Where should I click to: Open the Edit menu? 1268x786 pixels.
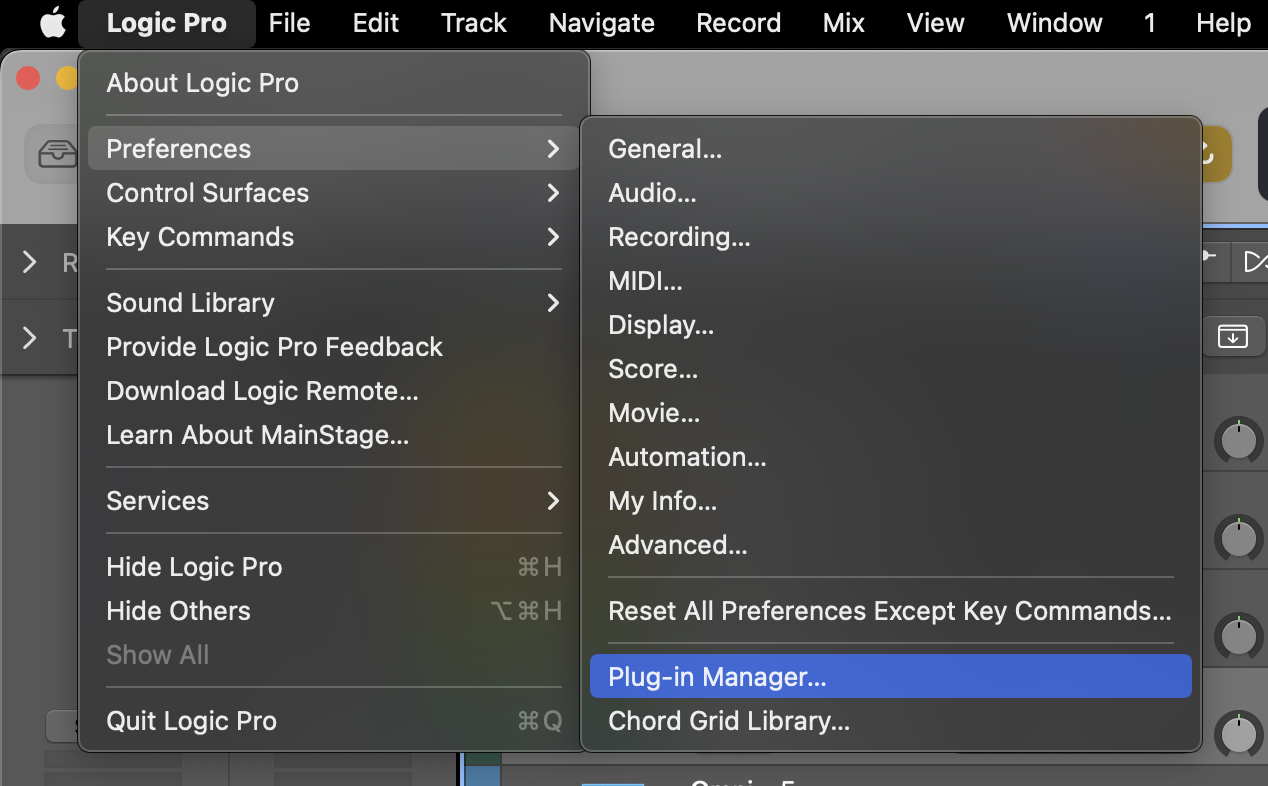point(376,23)
